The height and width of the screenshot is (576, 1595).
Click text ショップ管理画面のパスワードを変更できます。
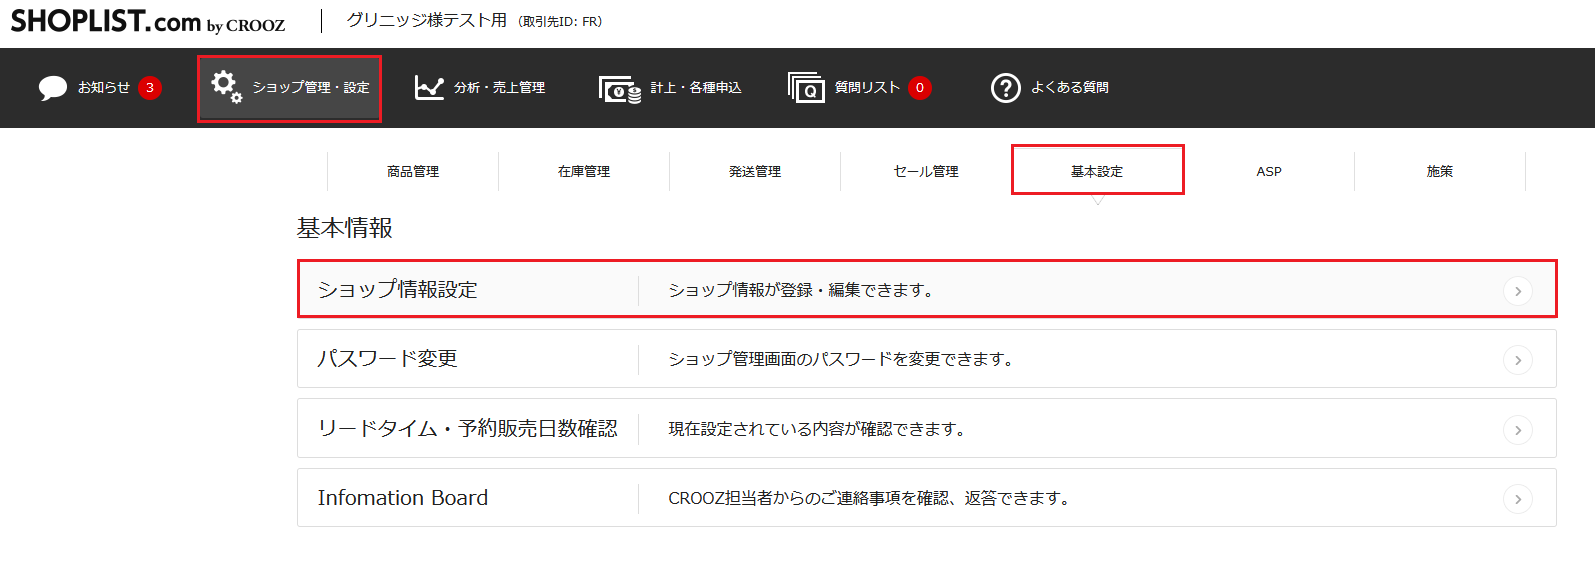841,359
